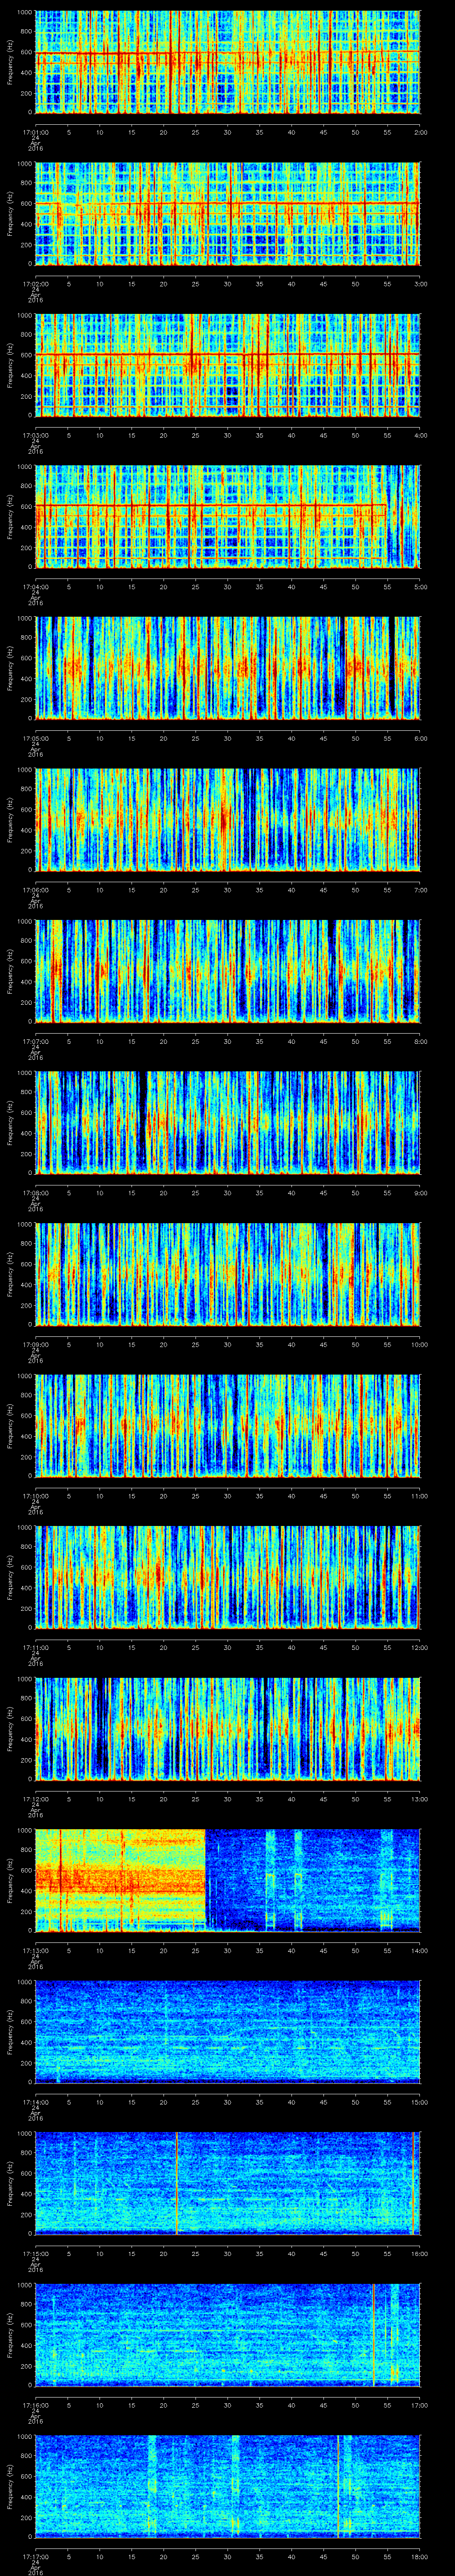Viewport: 455px width, 2576px height.
Task: Open the spectrogram panel starting at 17:12:00
Action: 228,1728
